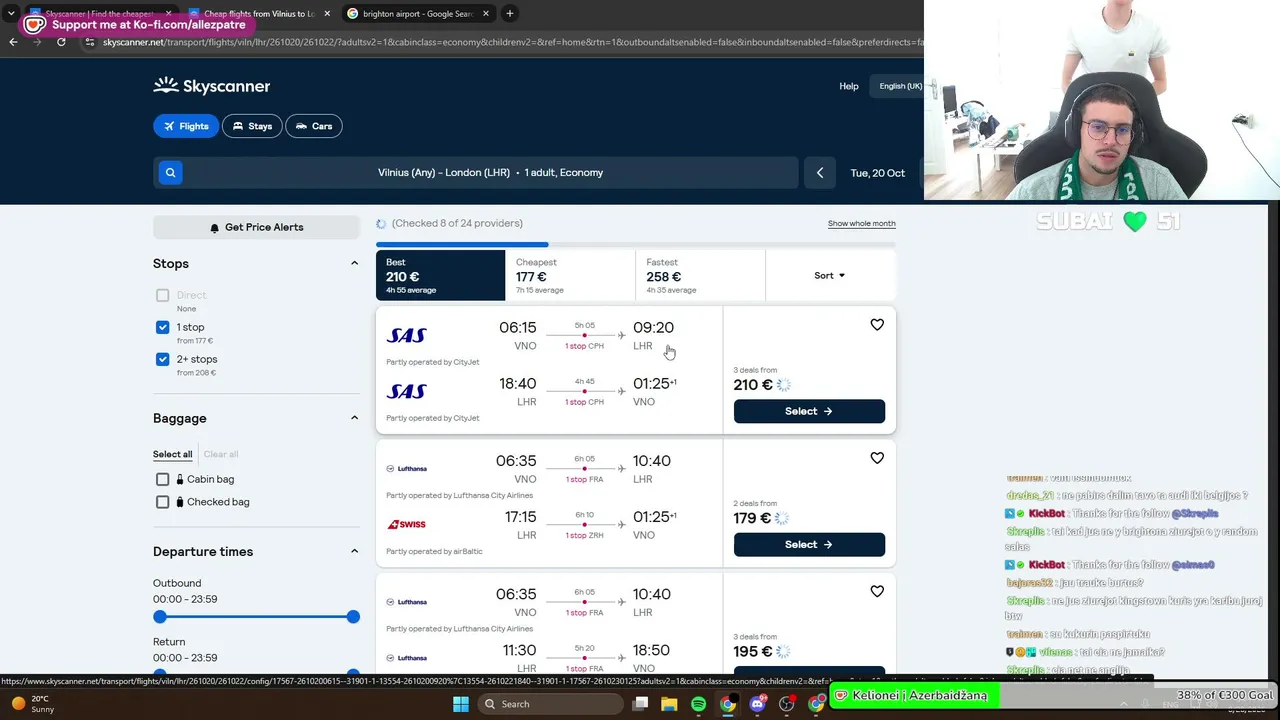
Task: Click the 1 stop ZRH label
Action: tap(584, 535)
